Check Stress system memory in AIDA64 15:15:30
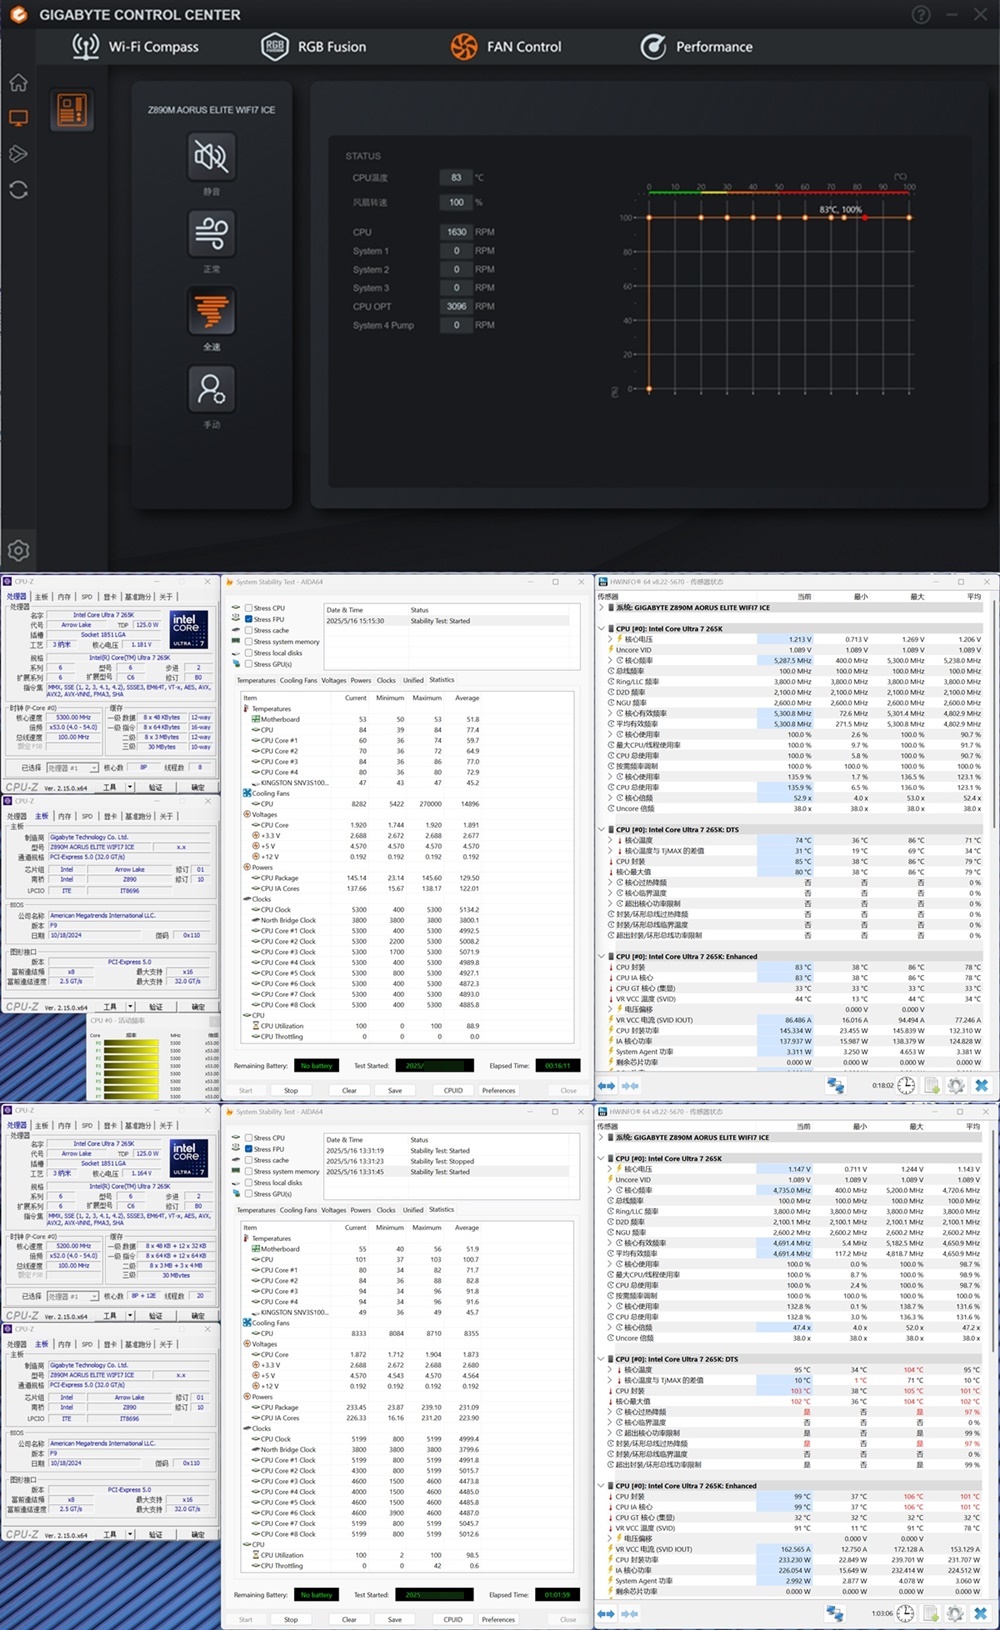 tap(248, 642)
